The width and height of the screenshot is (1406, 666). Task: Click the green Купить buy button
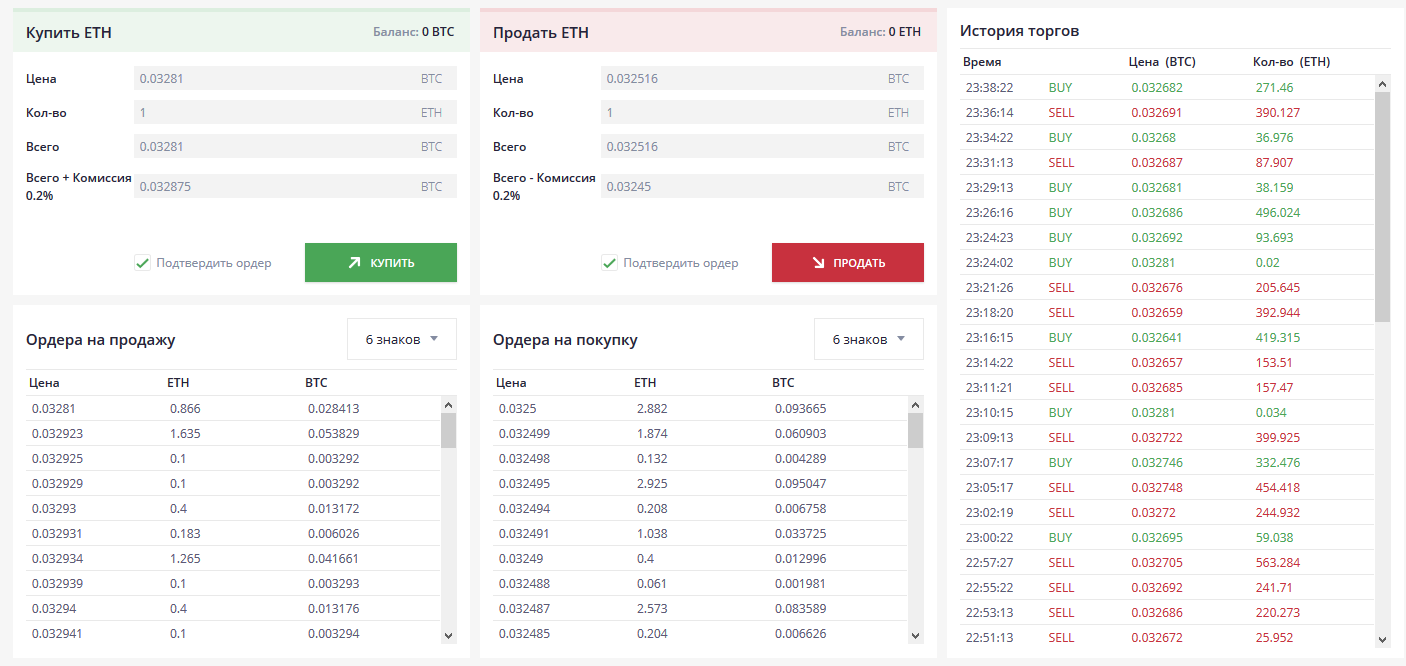point(380,263)
